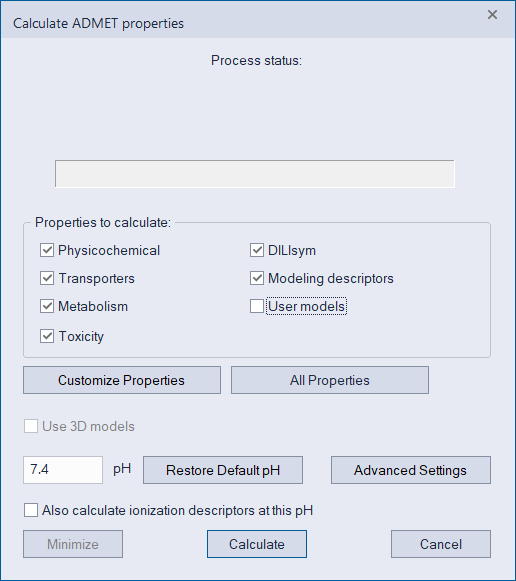The width and height of the screenshot is (516, 581).
Task: Click into the pH value field
Action: [x=63, y=470]
